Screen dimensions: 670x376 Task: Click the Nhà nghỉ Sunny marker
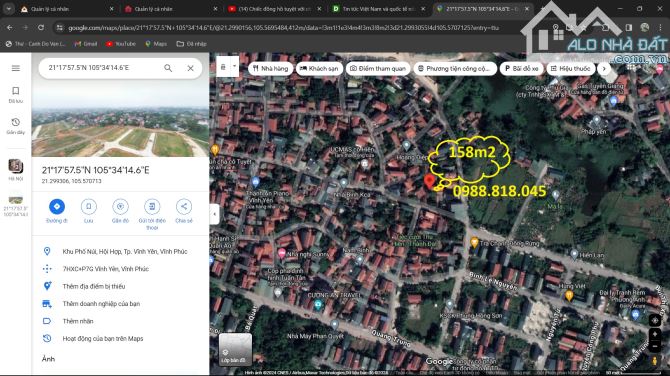click(282, 253)
